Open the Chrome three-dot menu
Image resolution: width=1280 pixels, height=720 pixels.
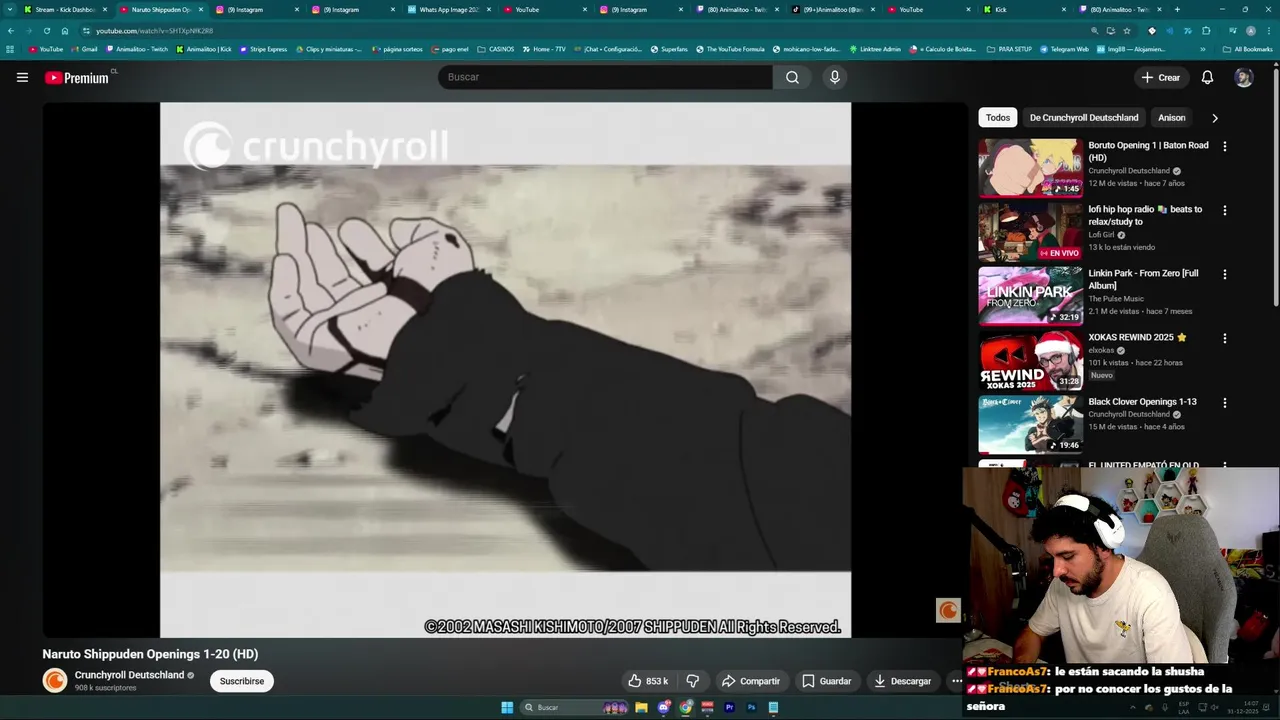click(x=1268, y=31)
